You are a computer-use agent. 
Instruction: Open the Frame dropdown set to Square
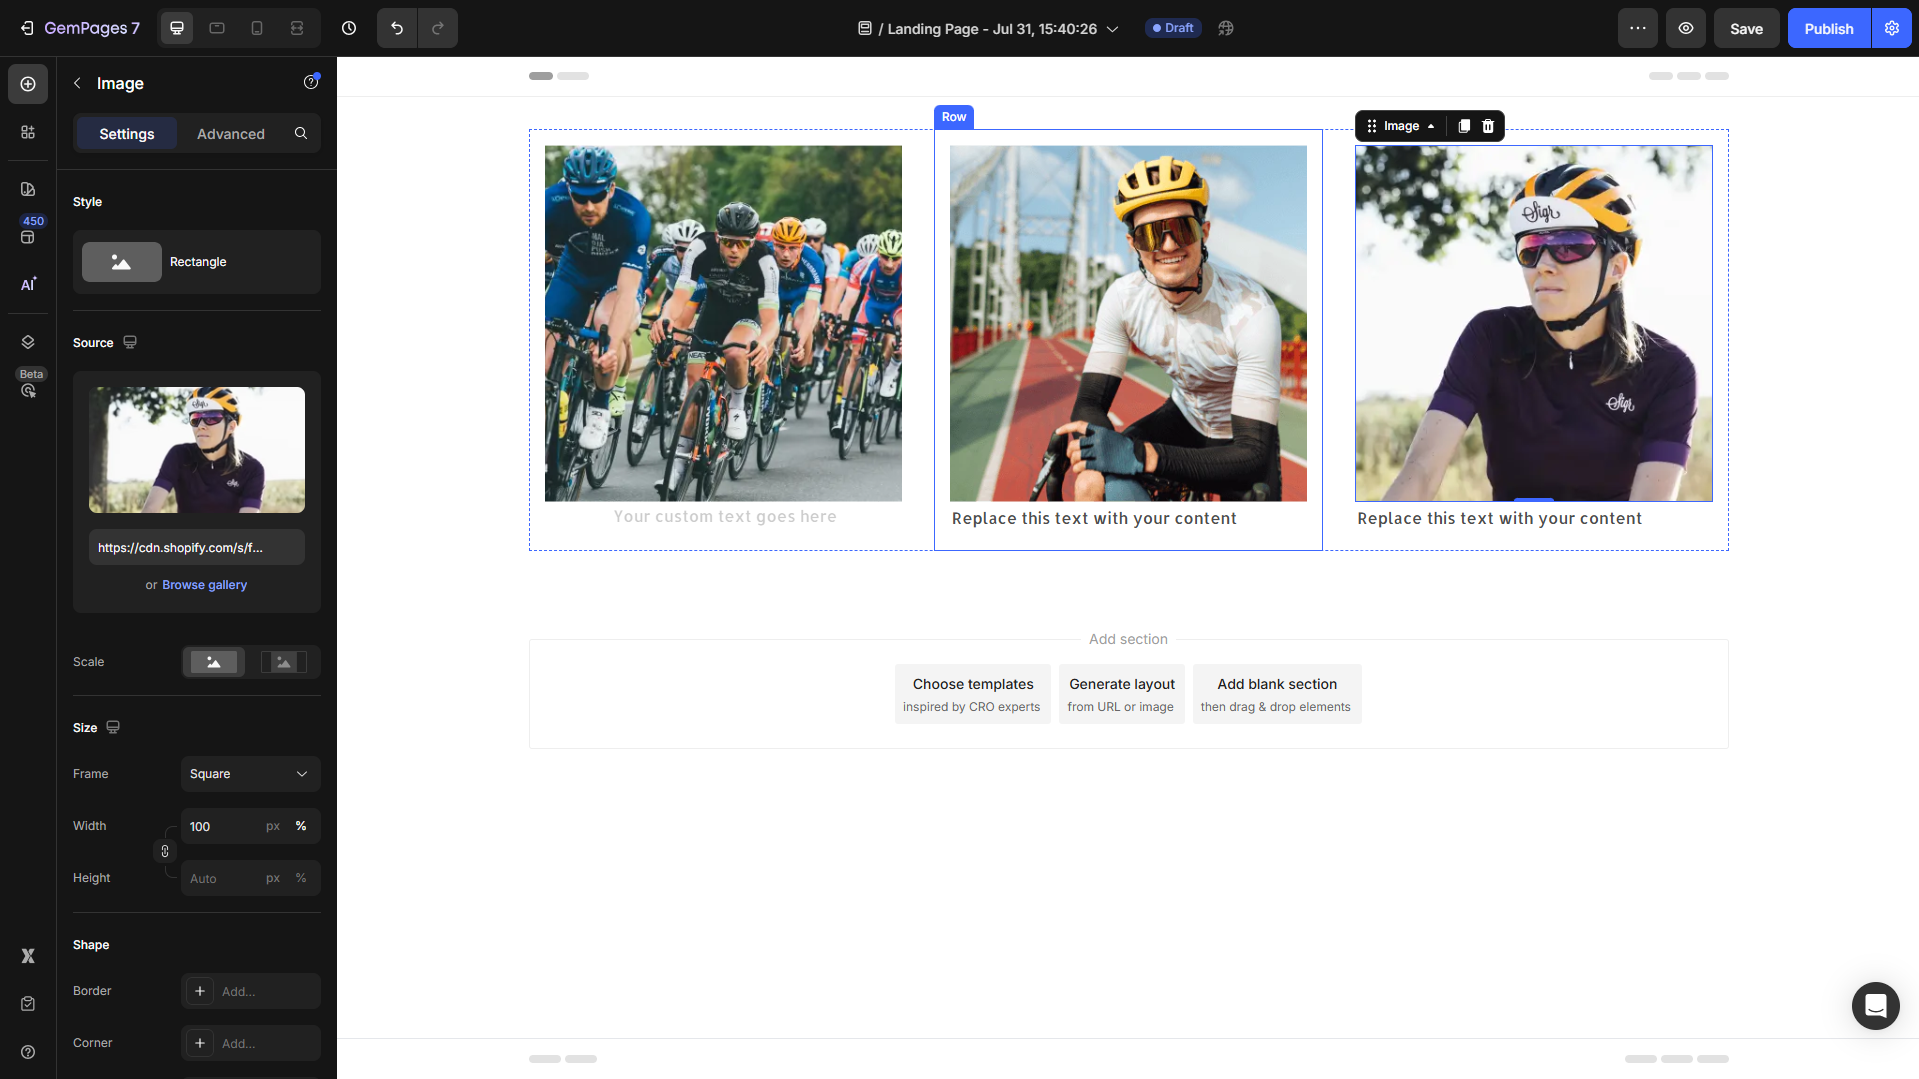click(250, 774)
